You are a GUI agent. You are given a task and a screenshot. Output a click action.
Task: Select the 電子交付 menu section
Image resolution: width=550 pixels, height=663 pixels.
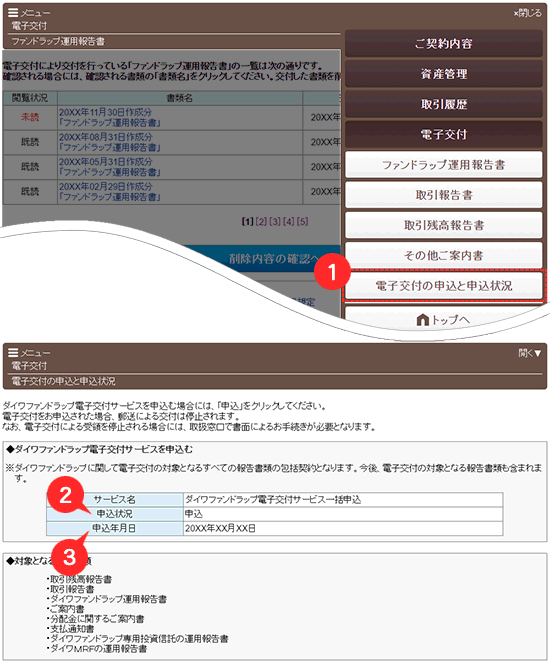point(443,134)
